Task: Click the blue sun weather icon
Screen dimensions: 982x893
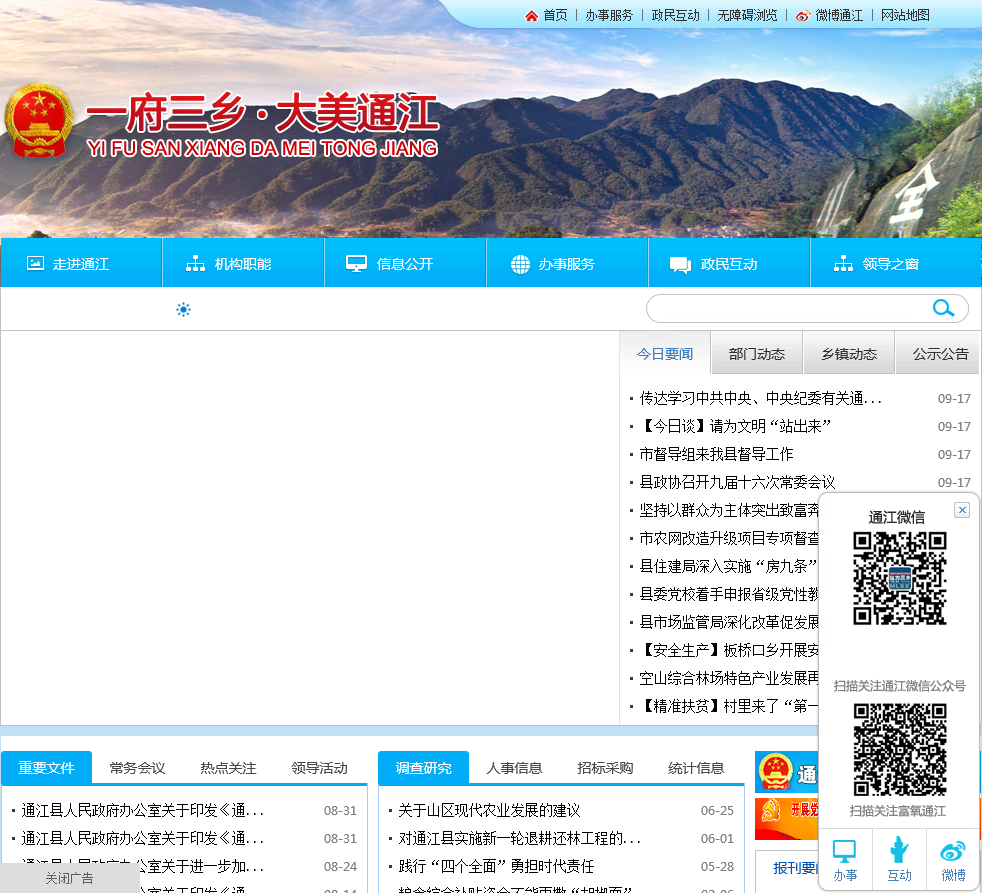Action: (x=183, y=309)
